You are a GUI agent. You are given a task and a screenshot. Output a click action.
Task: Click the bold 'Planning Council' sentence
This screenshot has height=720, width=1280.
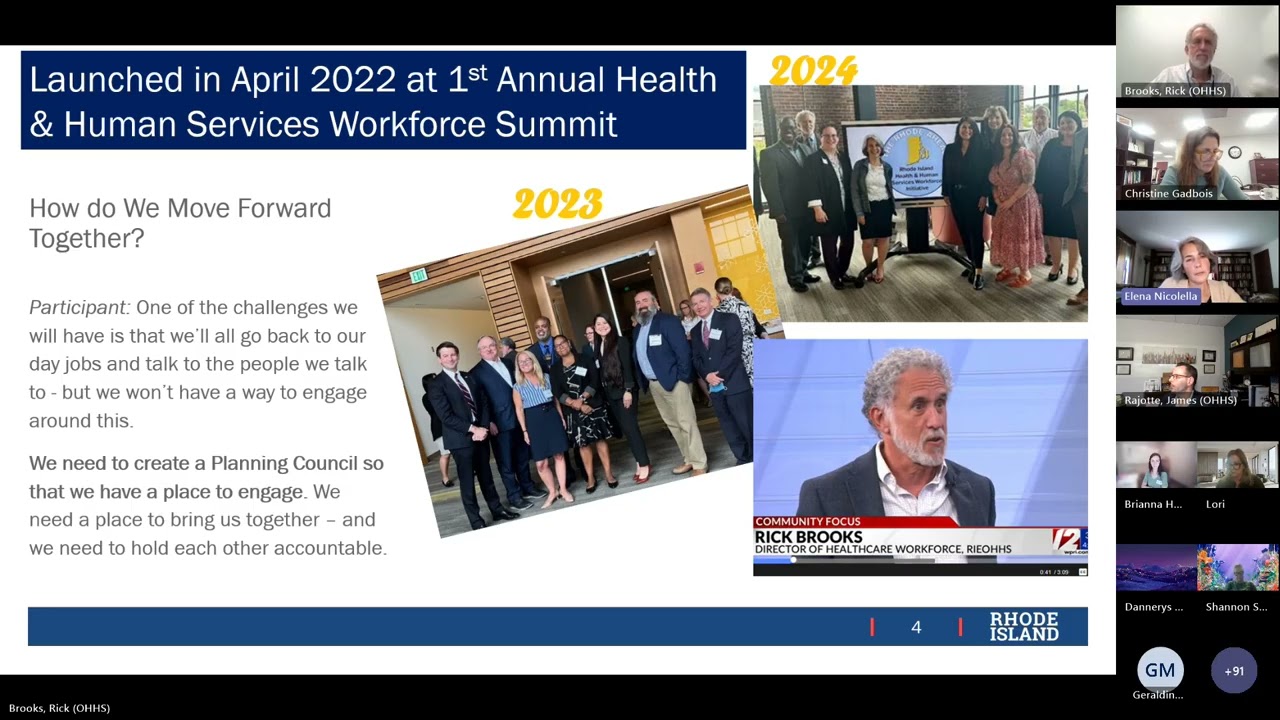pos(206,477)
